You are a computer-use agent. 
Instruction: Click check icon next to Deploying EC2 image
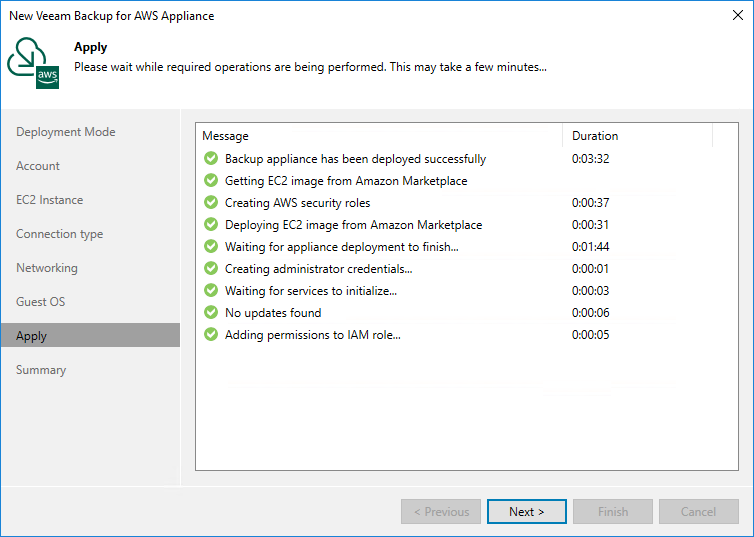[x=211, y=225]
